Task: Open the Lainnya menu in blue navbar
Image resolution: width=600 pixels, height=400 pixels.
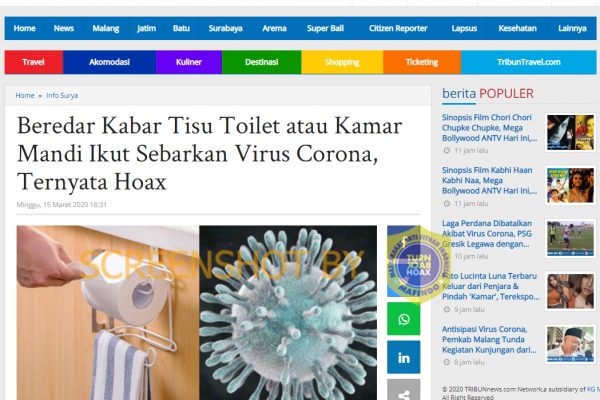Action: point(572,28)
